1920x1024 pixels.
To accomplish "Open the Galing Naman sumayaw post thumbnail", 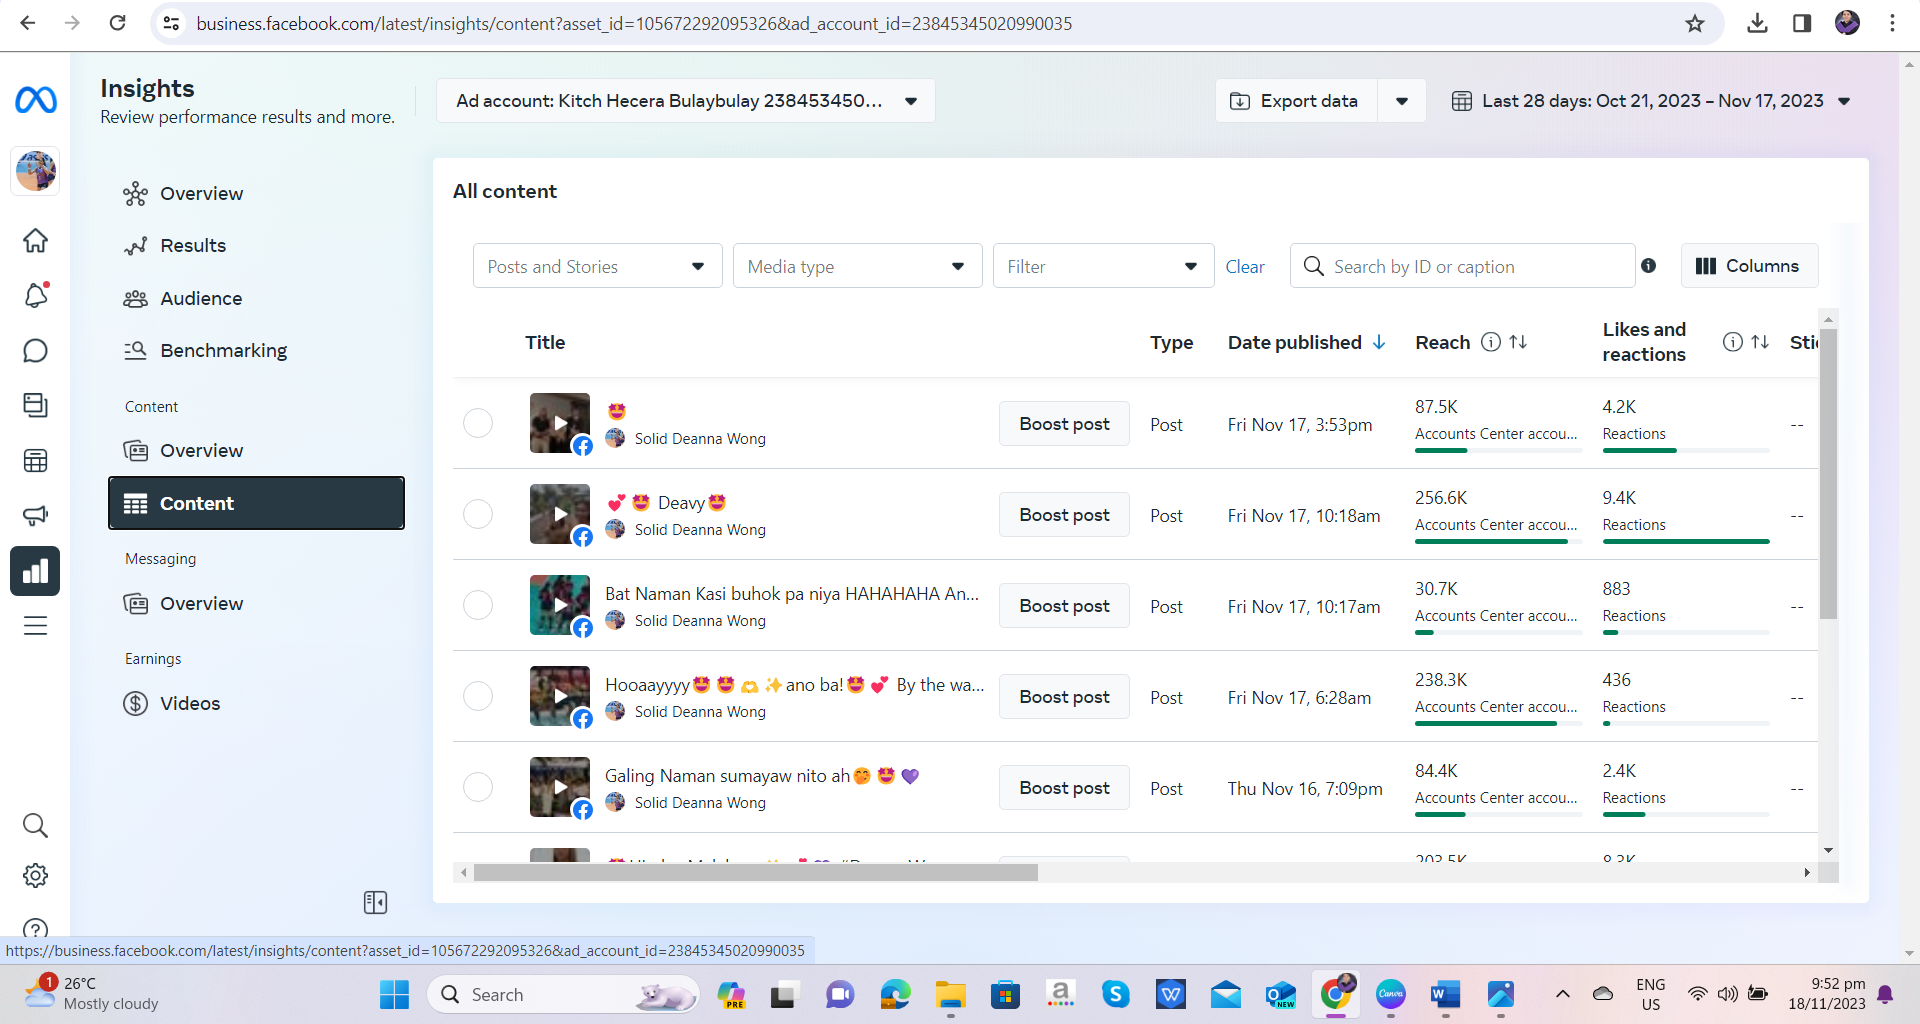I will pyautogui.click(x=560, y=787).
